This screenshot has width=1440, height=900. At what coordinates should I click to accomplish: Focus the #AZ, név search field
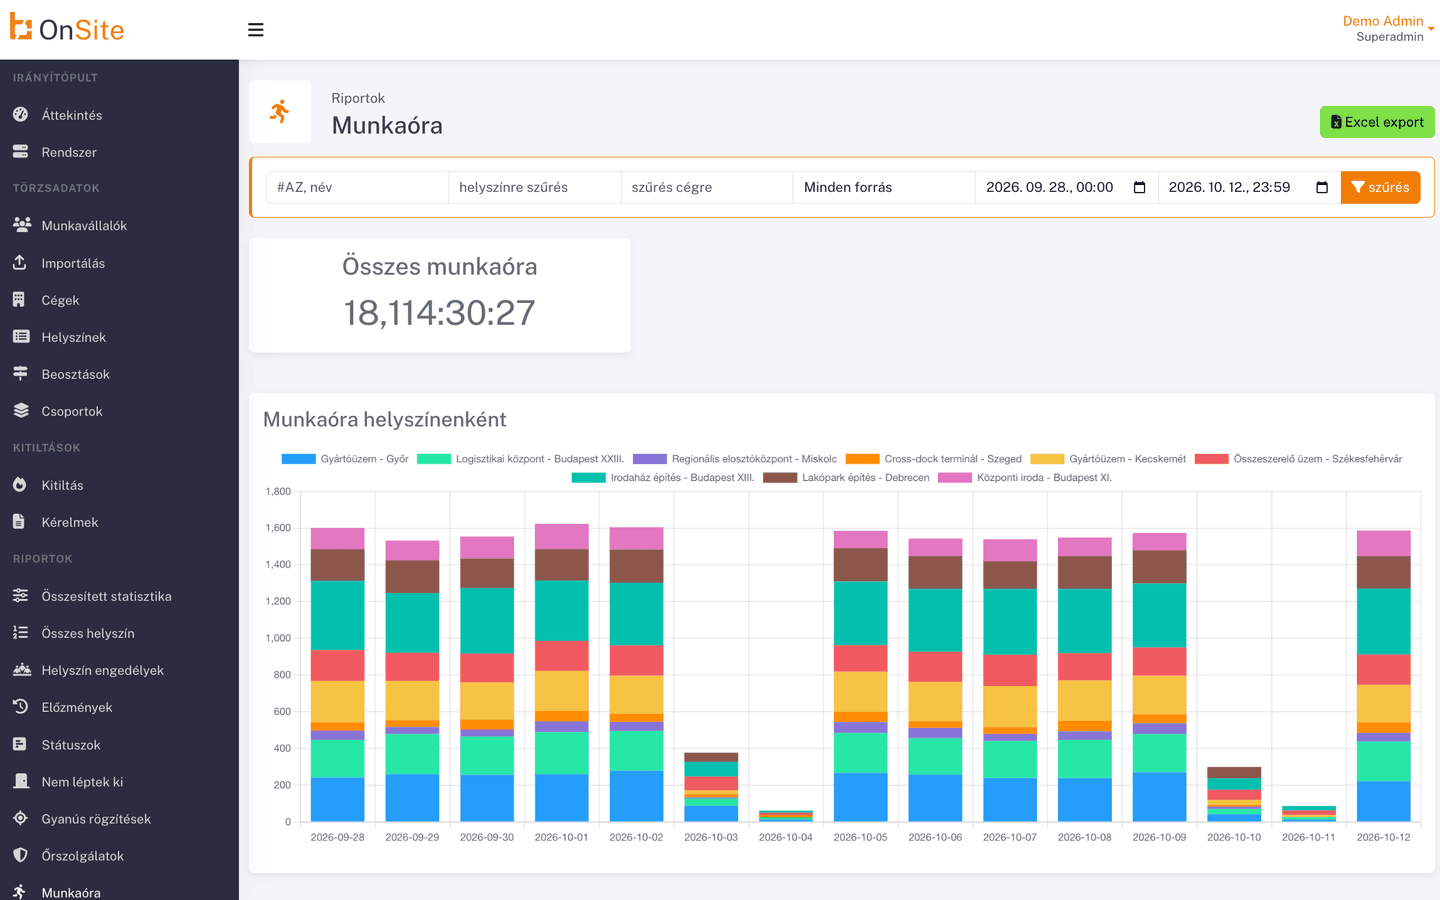tap(357, 187)
